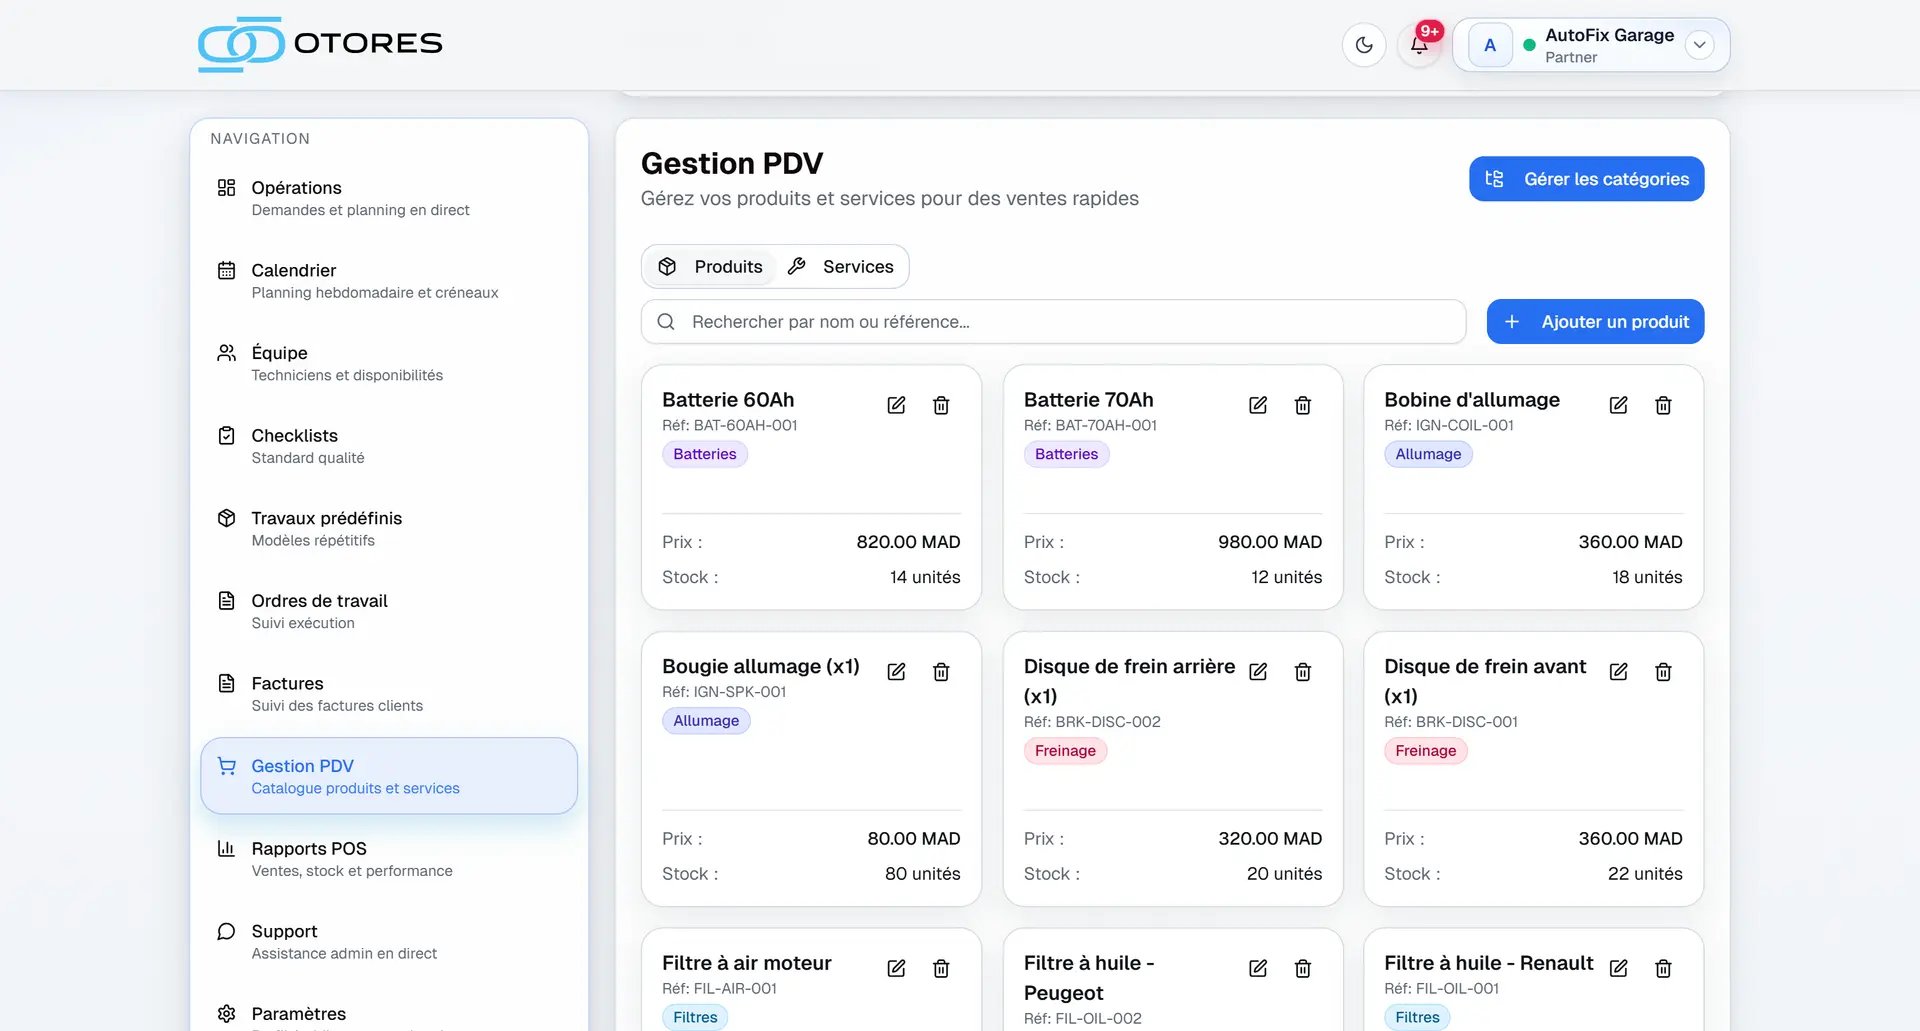
Task: Delete Disque de frein avant product
Action: 1663,672
